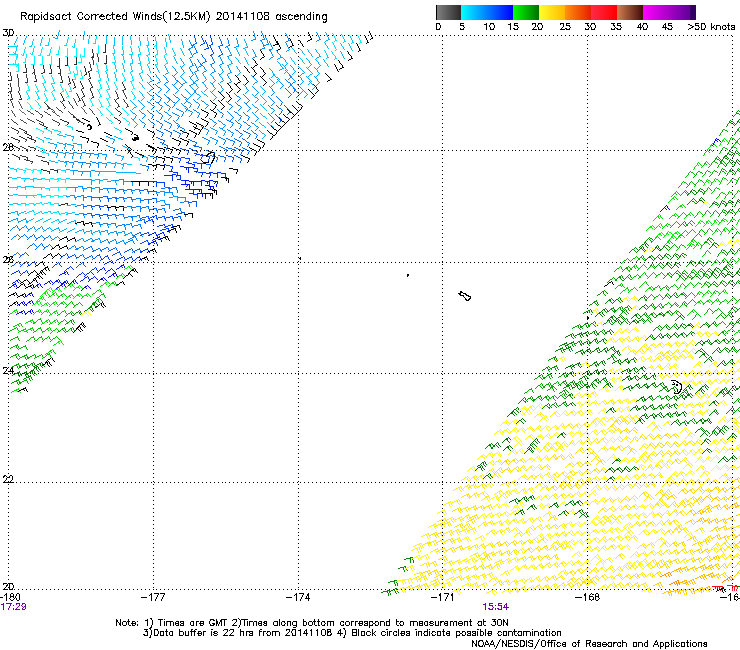740x650 pixels.
Task: Click the chart title 'Rapidsact Corrected Winds(12.5KM)'
Action: [x=115, y=16]
